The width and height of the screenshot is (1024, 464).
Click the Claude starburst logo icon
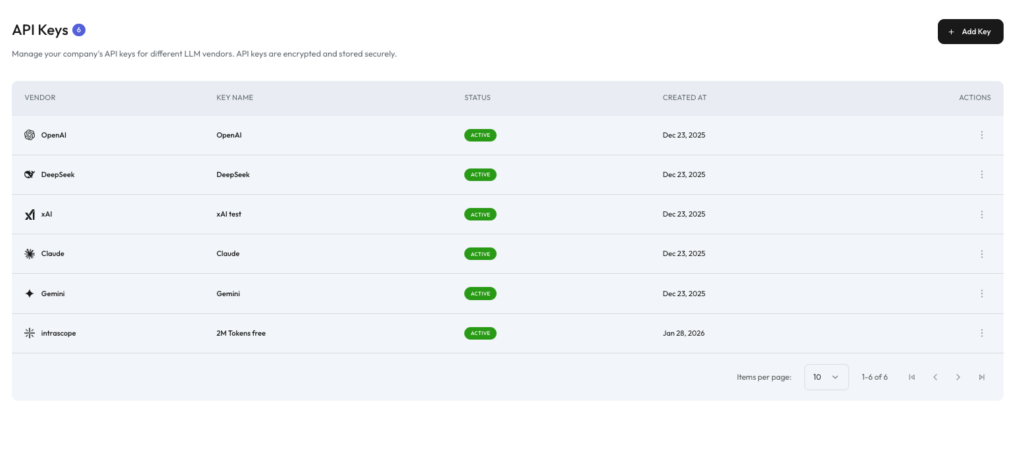(30, 254)
